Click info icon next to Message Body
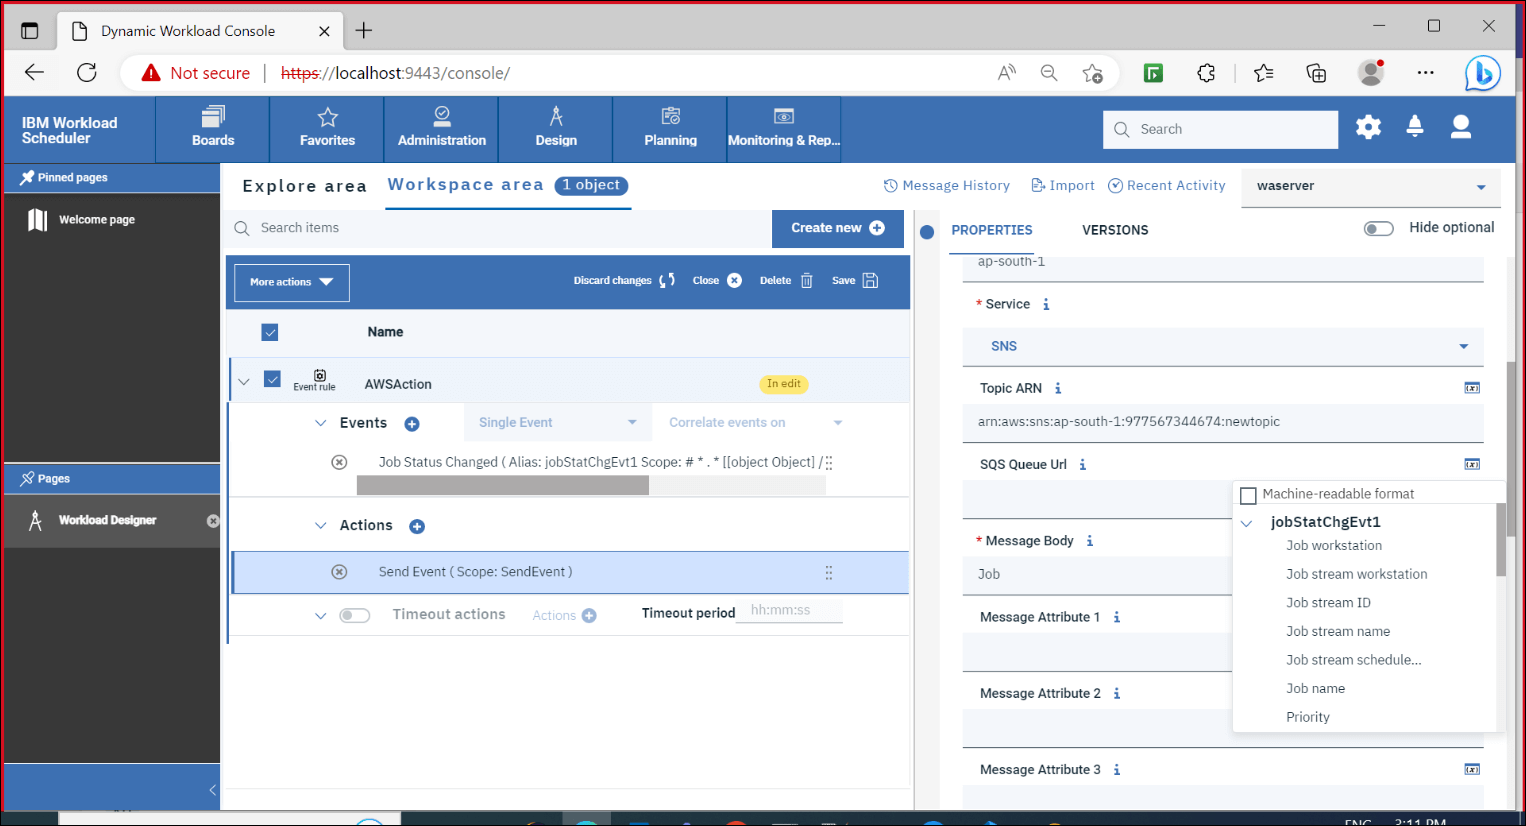 1090,541
